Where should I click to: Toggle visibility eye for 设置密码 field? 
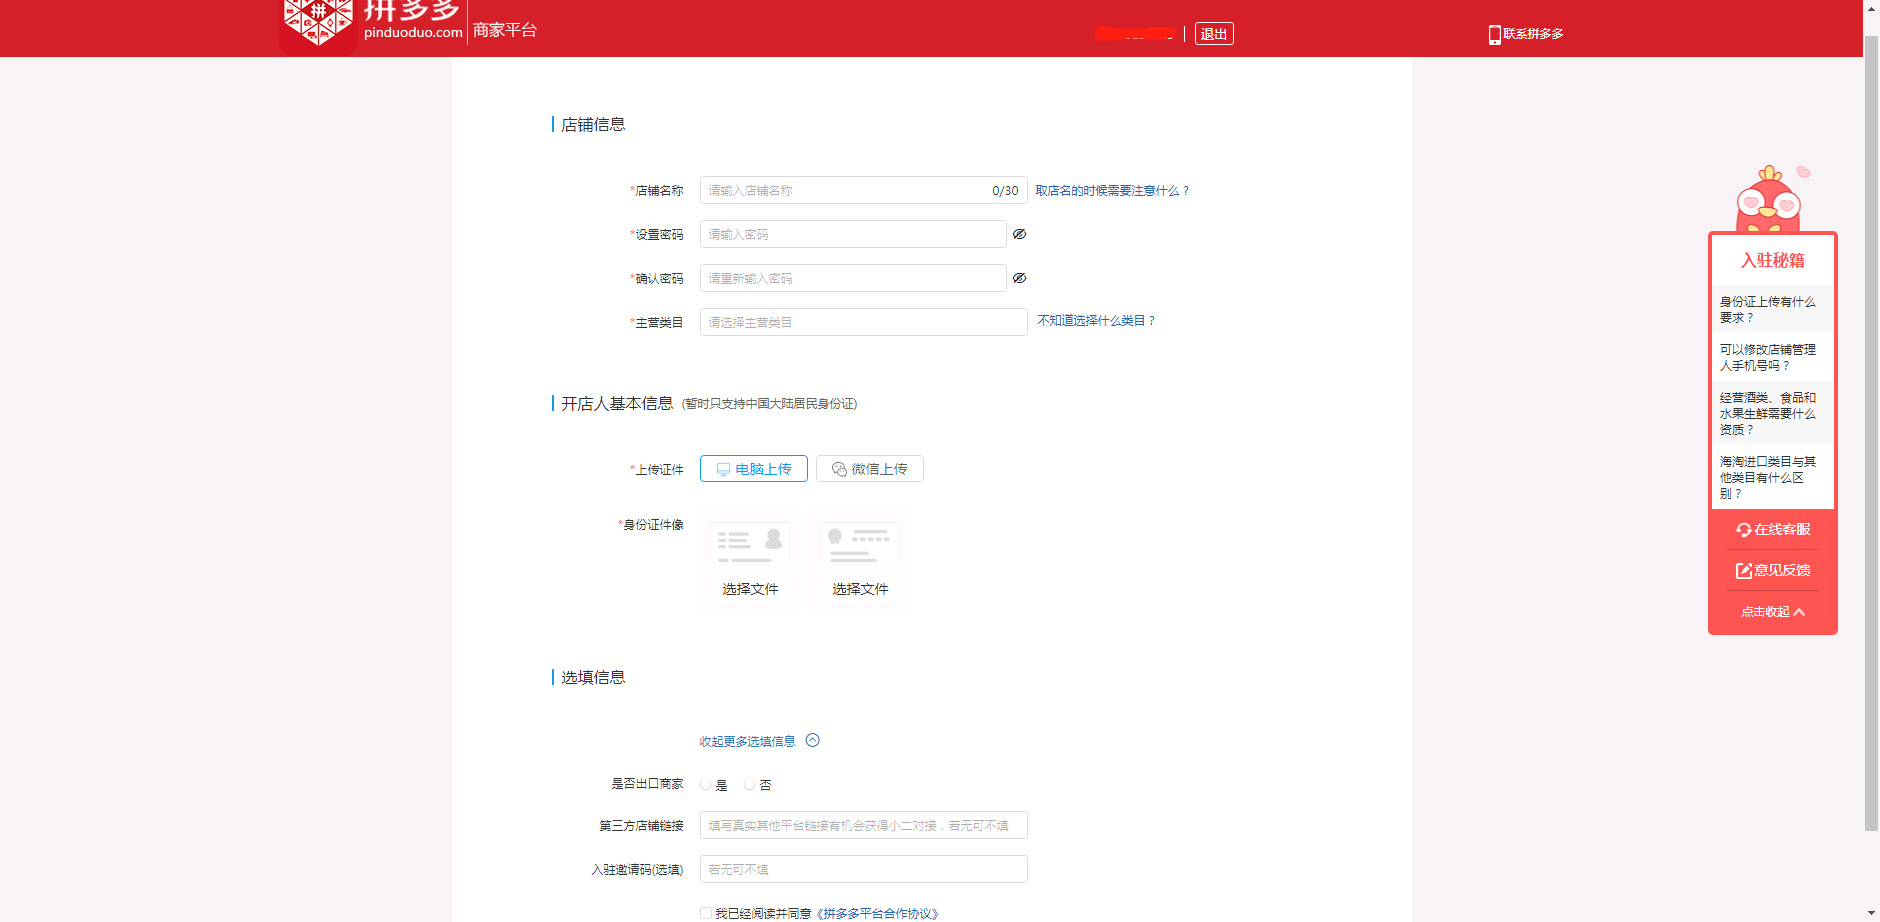tap(1019, 234)
